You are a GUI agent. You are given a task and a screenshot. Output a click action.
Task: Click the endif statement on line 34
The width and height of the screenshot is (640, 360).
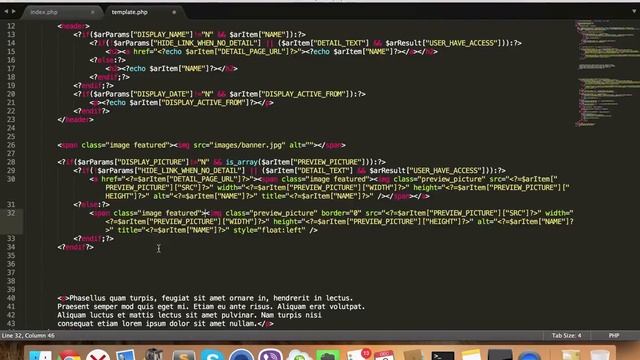(x=76, y=247)
